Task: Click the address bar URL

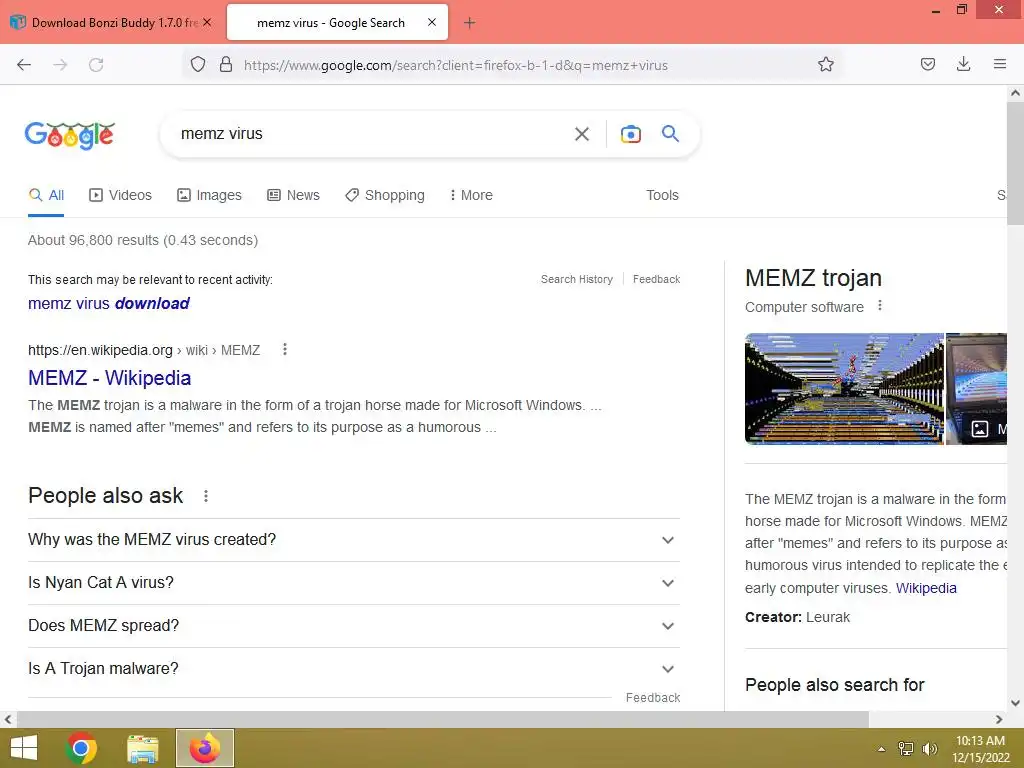Action: point(456,65)
